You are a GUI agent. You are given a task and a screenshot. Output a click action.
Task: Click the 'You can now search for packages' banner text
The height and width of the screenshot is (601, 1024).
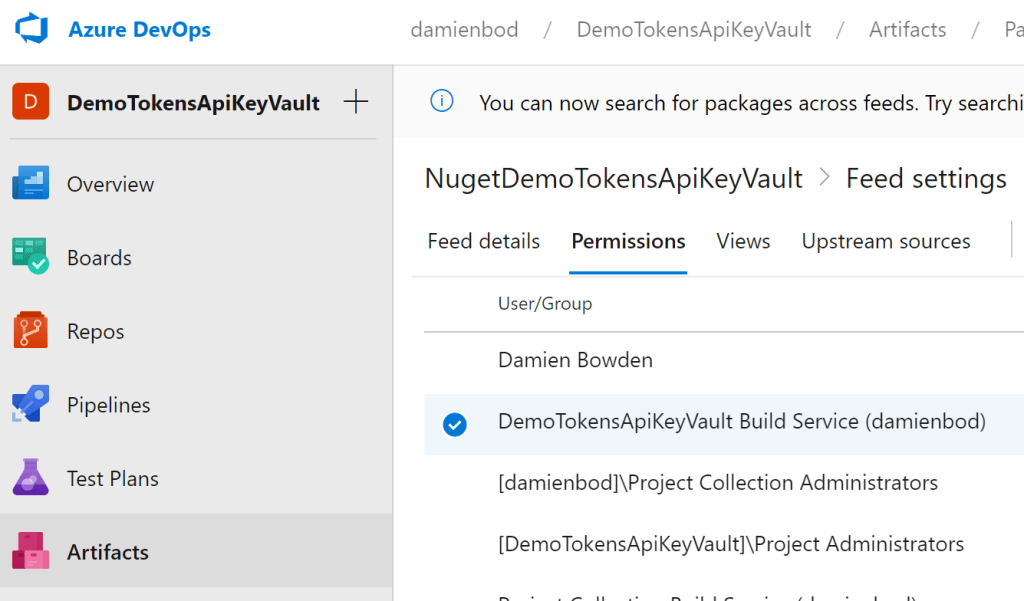point(751,103)
